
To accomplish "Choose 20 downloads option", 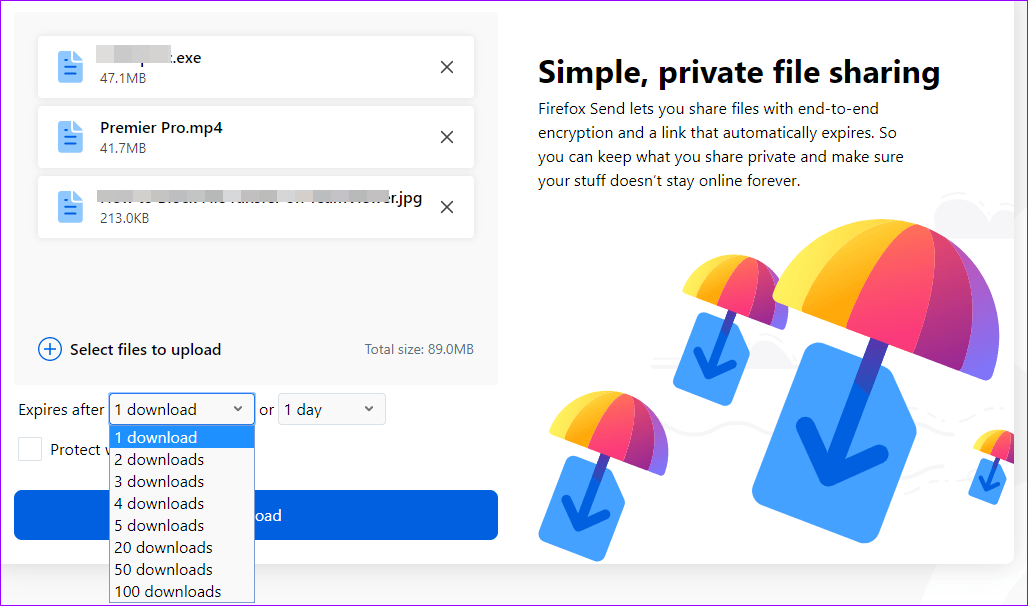I will (182, 548).
